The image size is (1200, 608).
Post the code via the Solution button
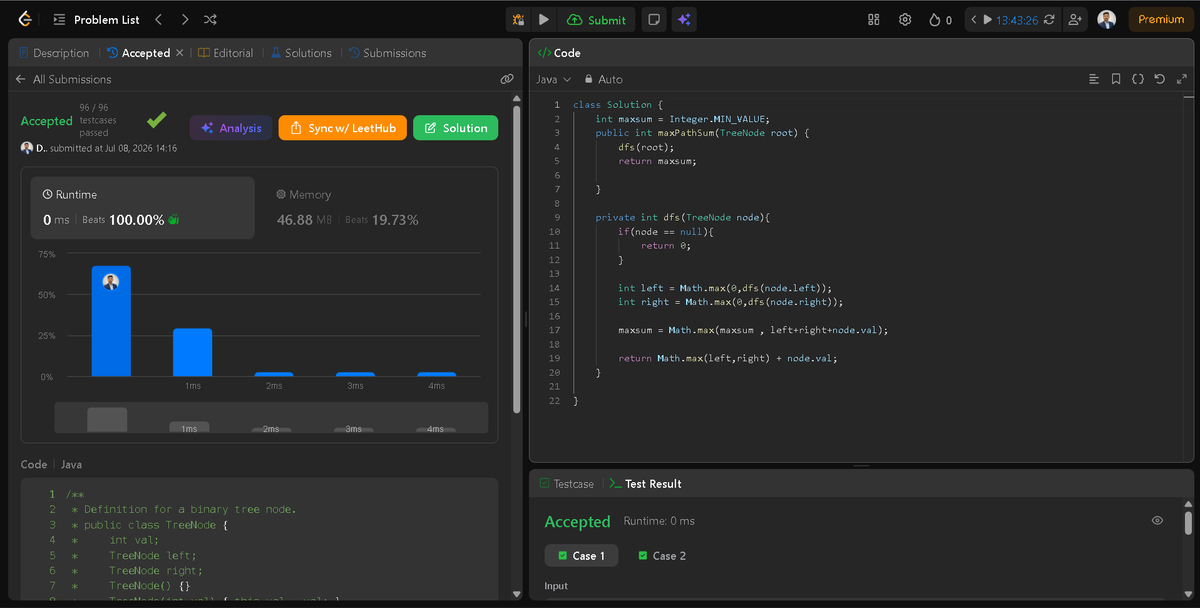(455, 128)
